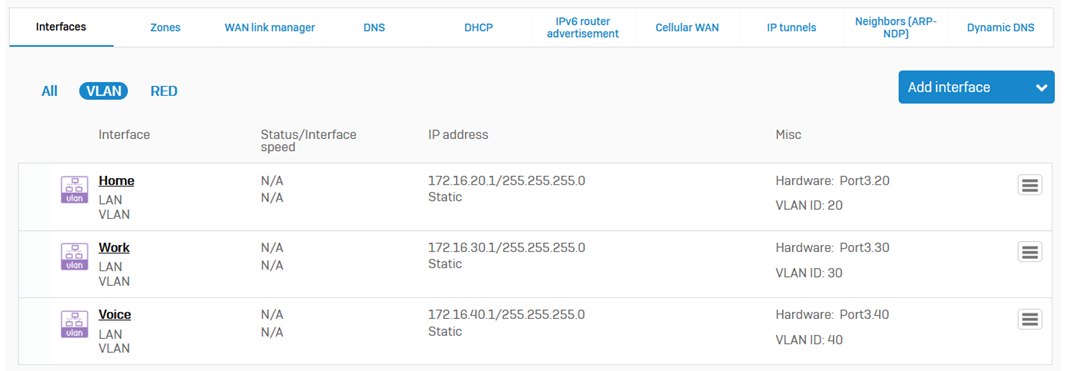Click the Work VLAN interface icon
The width and height of the screenshot is (1068, 371).
75,257
